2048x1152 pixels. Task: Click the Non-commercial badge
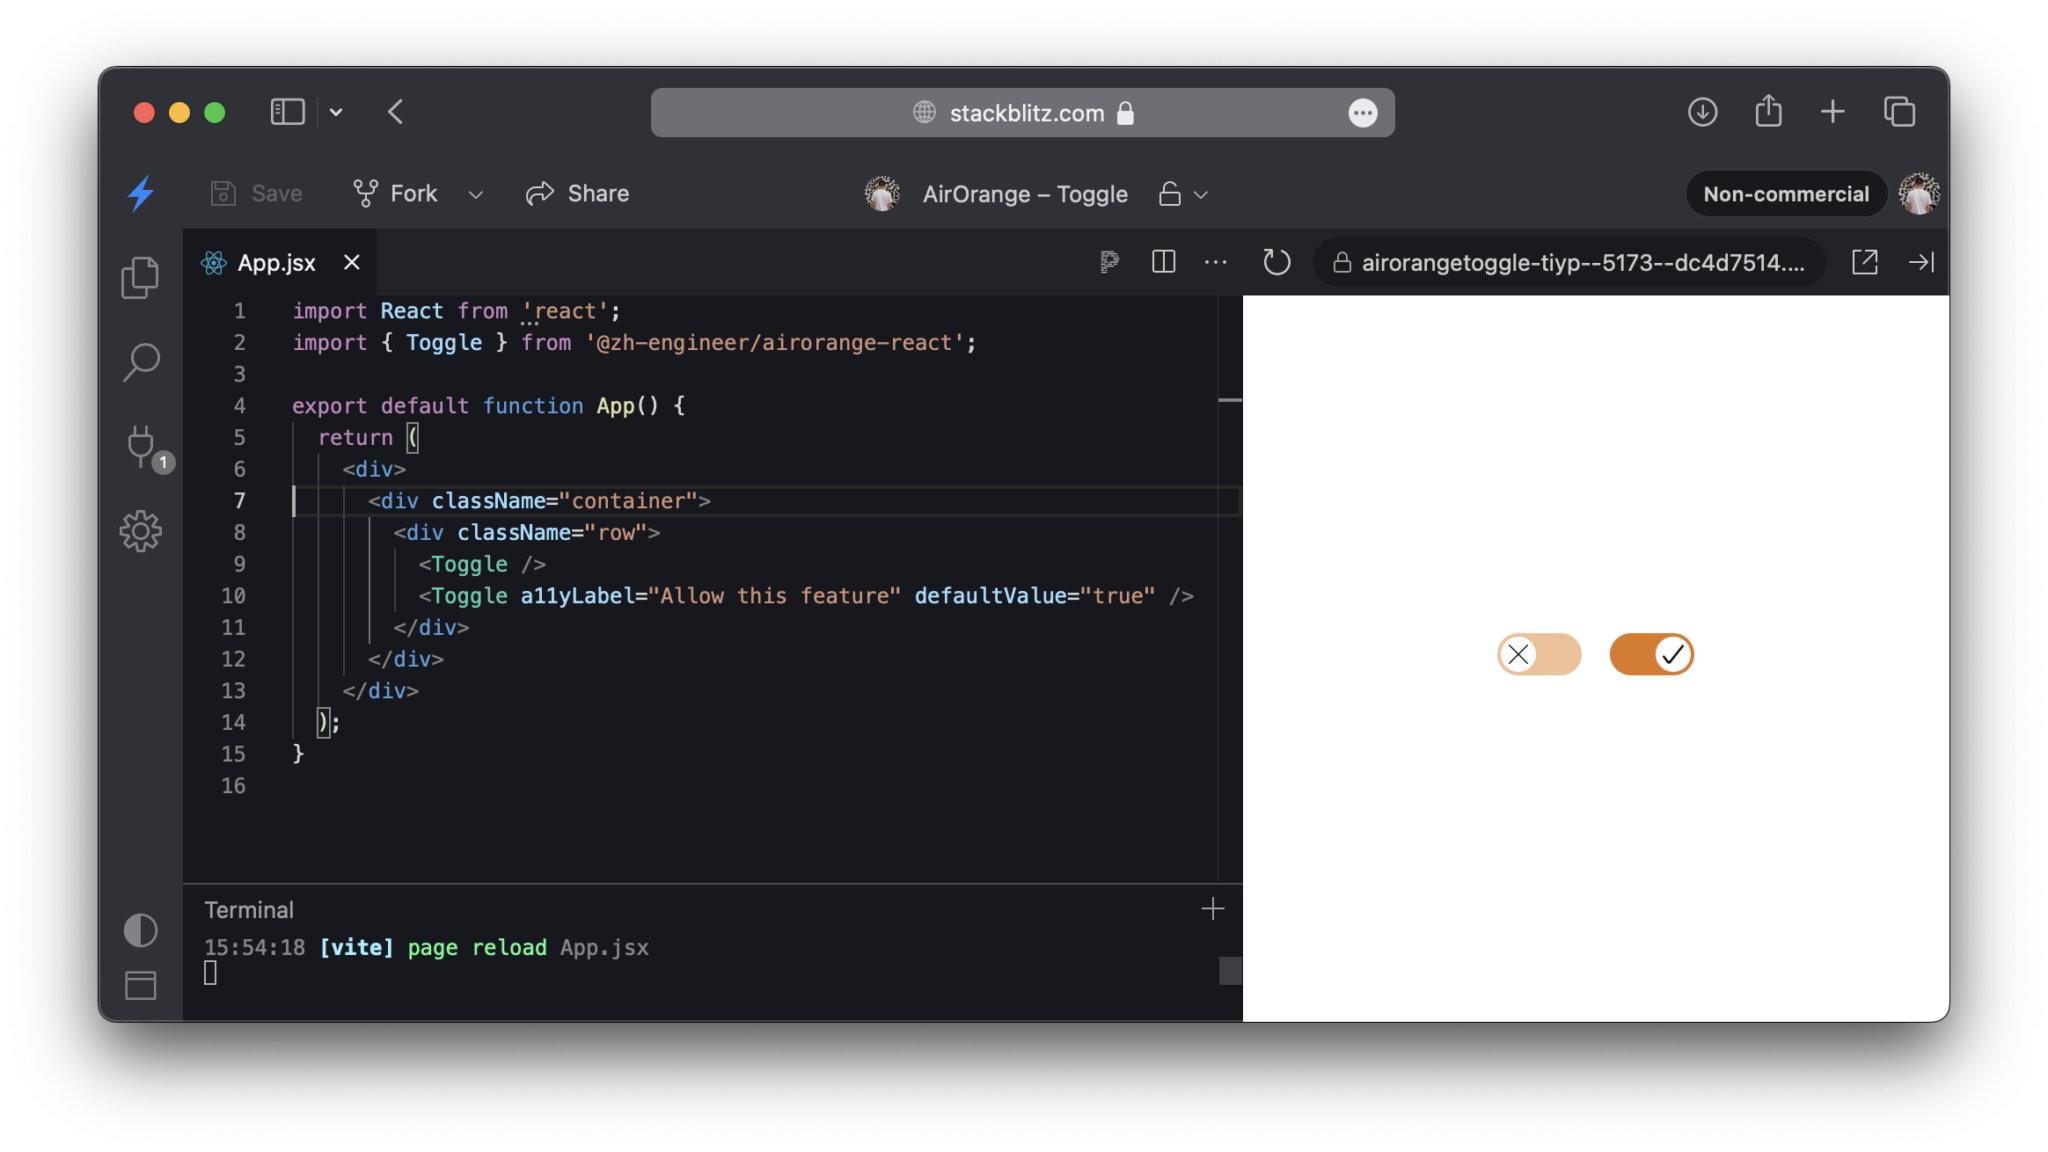coord(1786,194)
